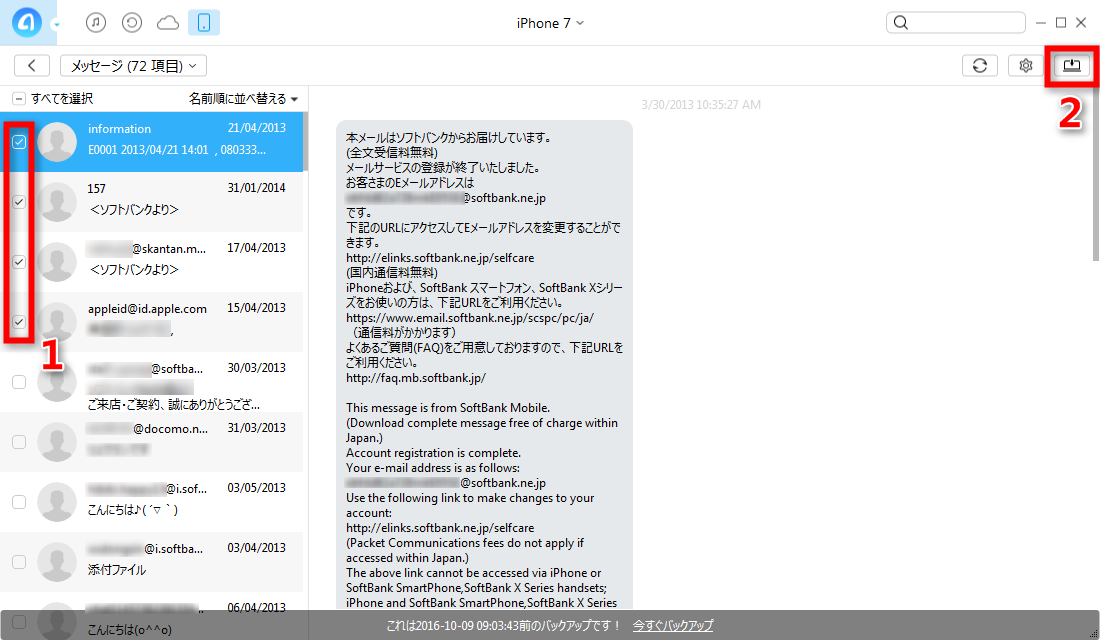Click the message timestamp 3/30/2013 10:35:27 AM
Screen dimensions: 1100x640
701,105
